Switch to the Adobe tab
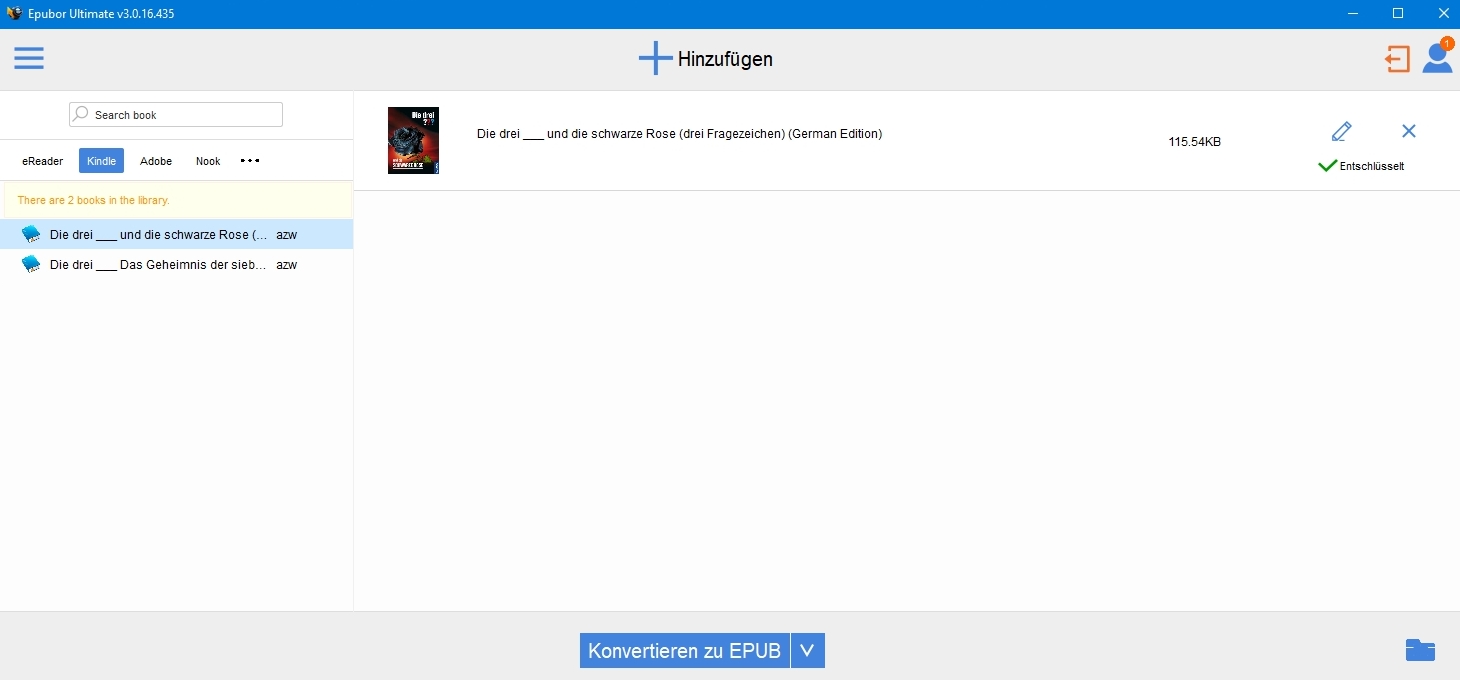The width and height of the screenshot is (1460, 680). (x=156, y=161)
